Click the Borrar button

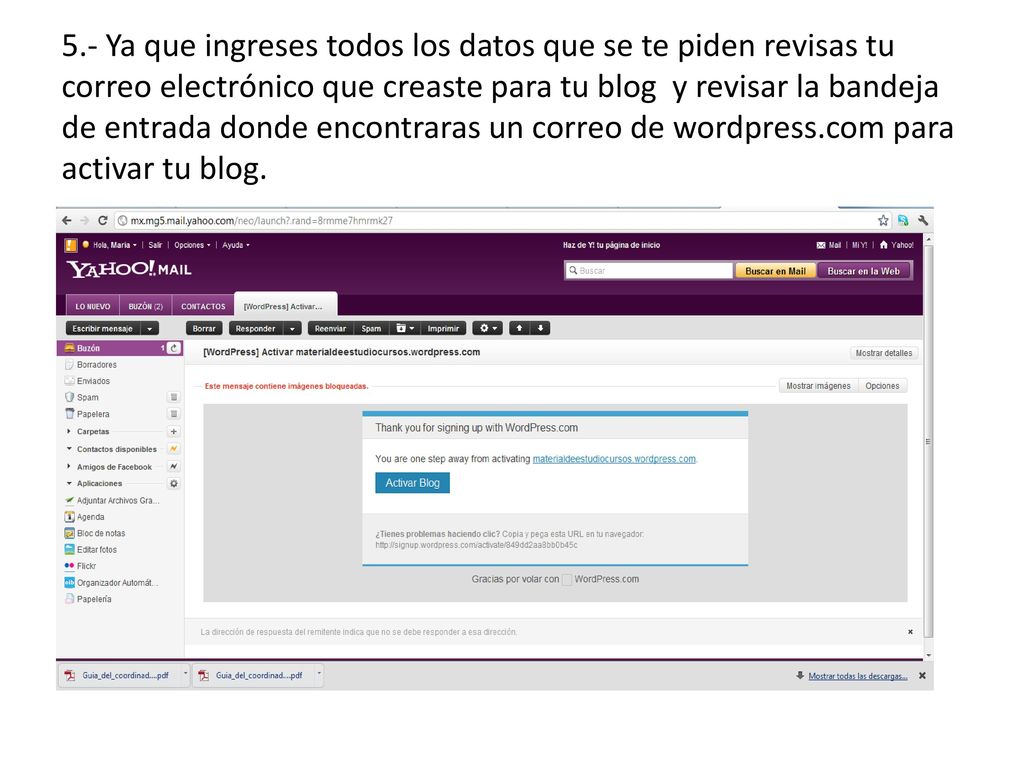click(x=204, y=328)
